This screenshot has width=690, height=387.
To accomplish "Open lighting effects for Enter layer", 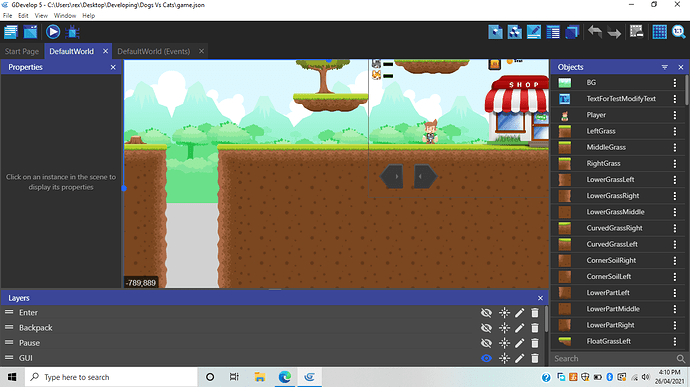I will [x=504, y=313].
